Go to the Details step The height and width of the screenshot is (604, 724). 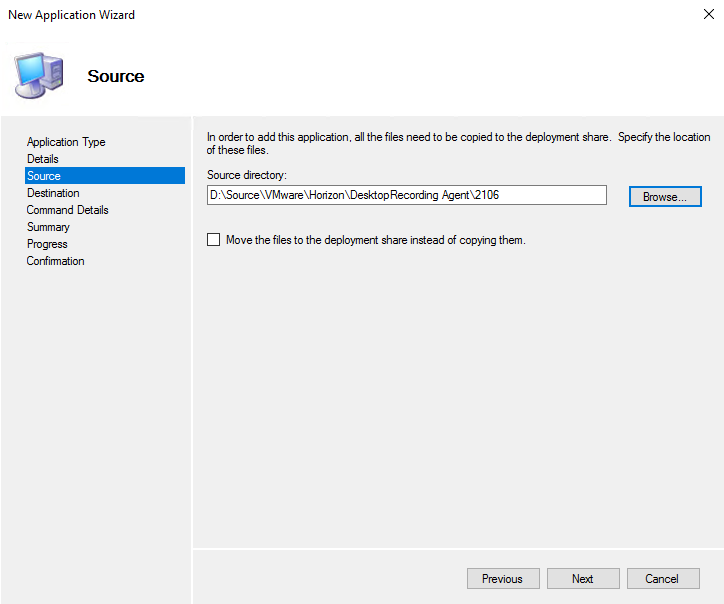pyautogui.click(x=43, y=159)
